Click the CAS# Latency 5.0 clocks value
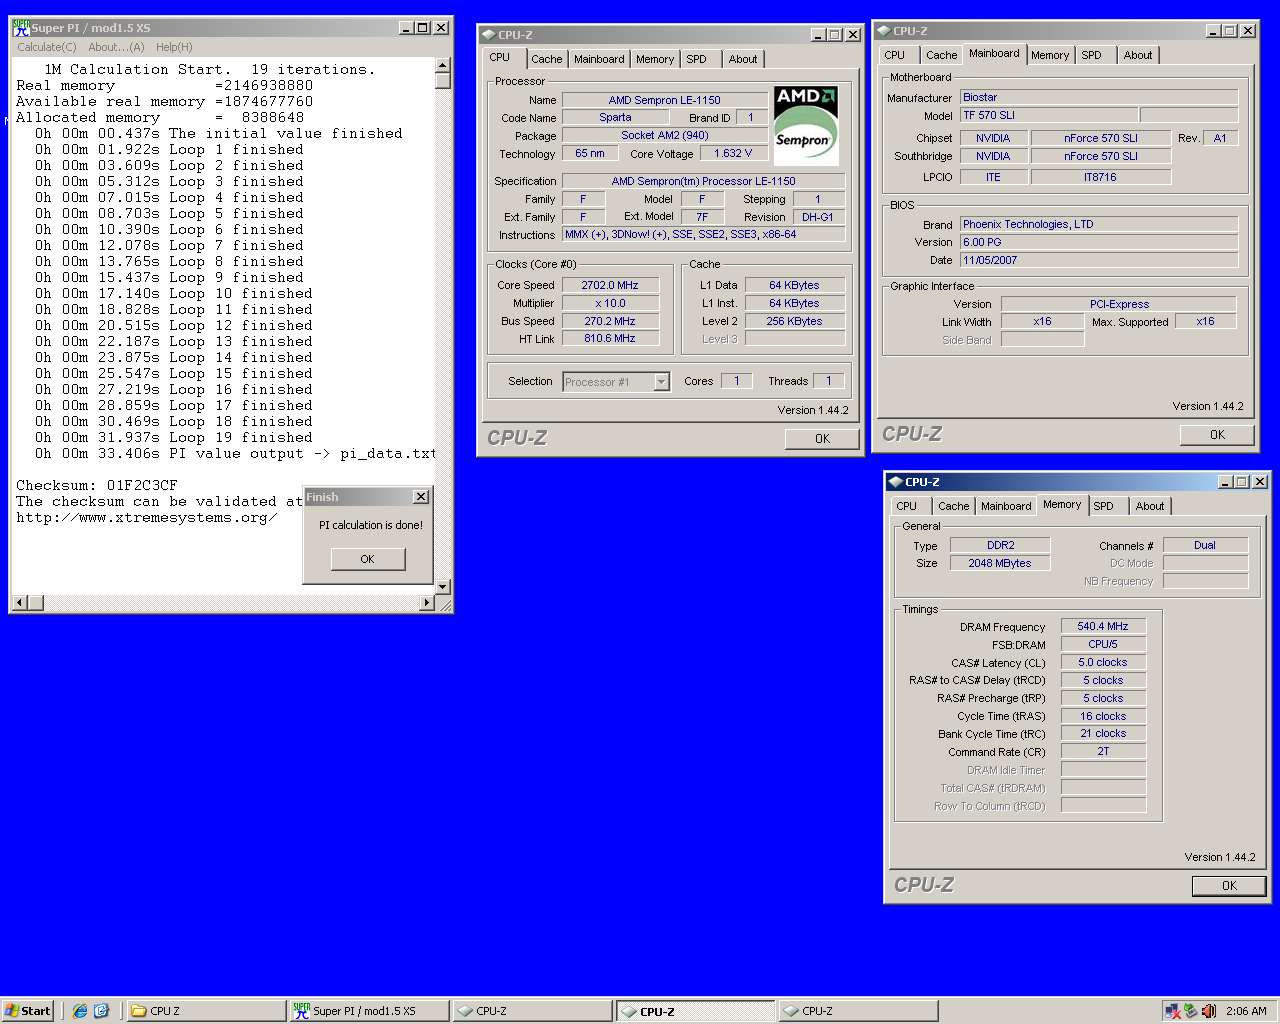This screenshot has height=1024, width=1280. [1103, 662]
